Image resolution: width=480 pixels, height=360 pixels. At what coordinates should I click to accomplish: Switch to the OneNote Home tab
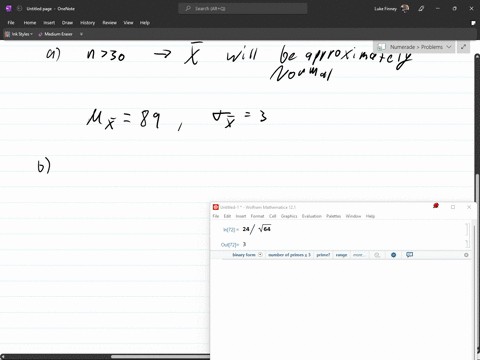tap(30, 23)
